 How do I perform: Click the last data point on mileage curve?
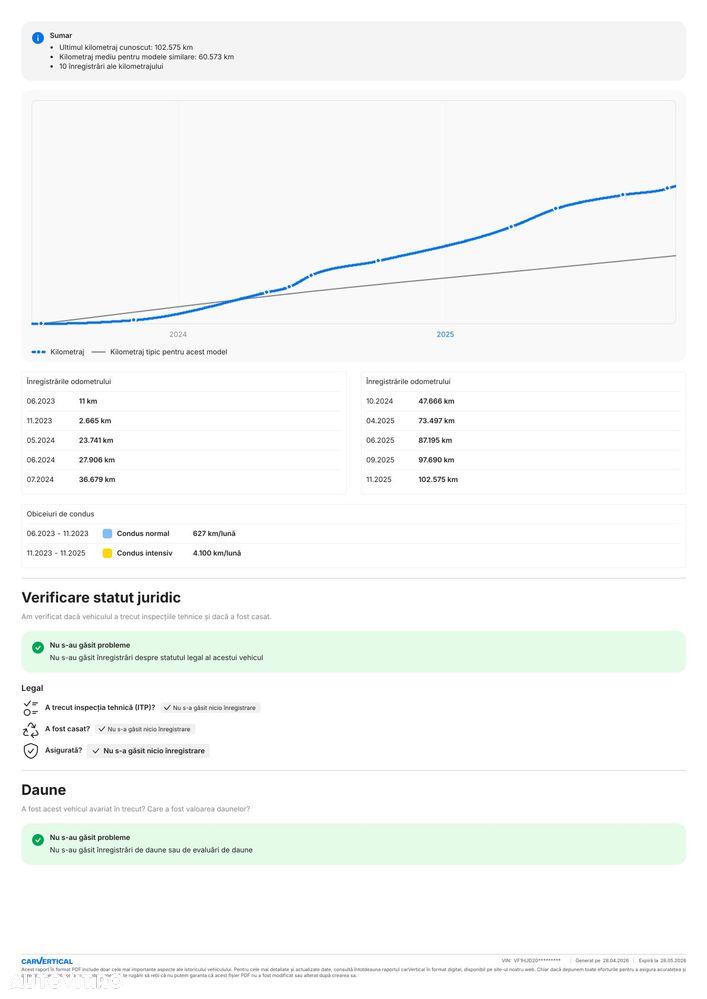667,188
